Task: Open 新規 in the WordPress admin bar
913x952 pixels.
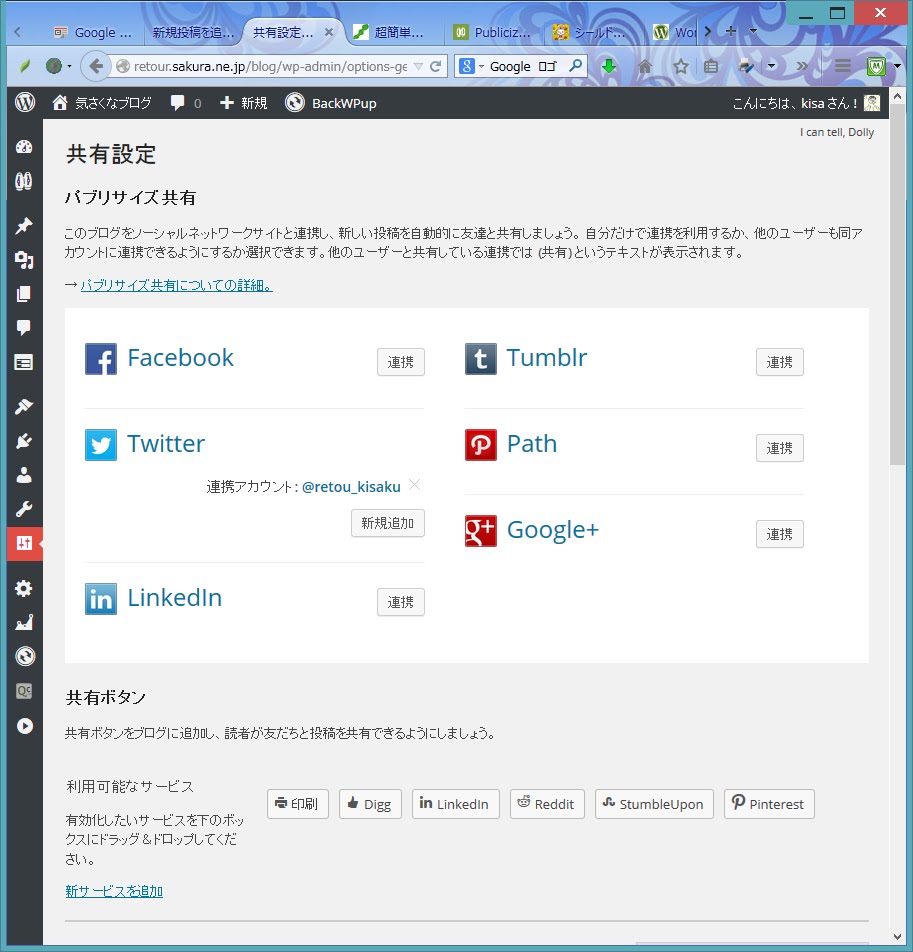Action: click(243, 103)
